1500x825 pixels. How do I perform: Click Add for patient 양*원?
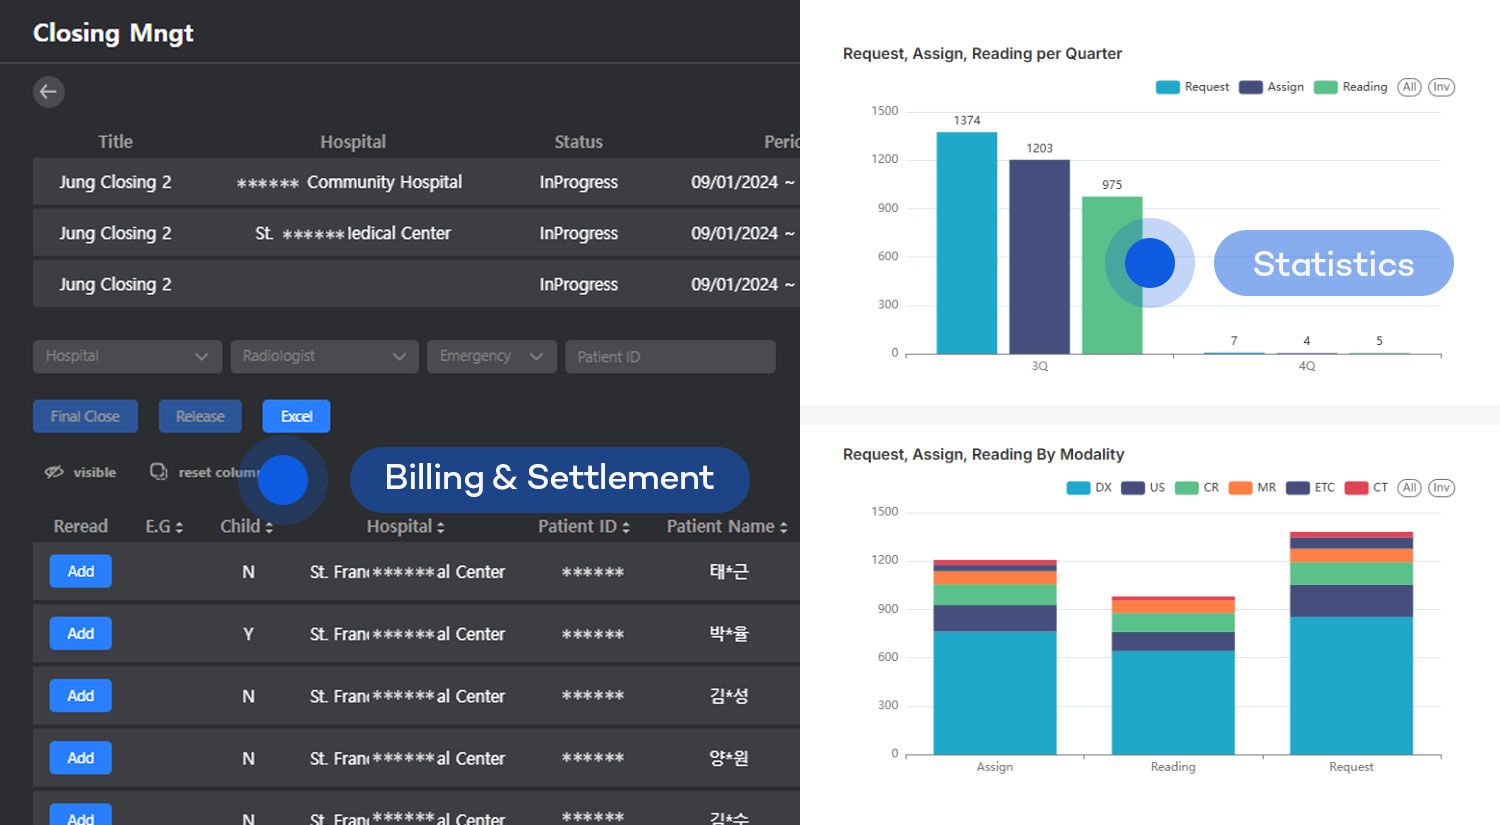81,757
